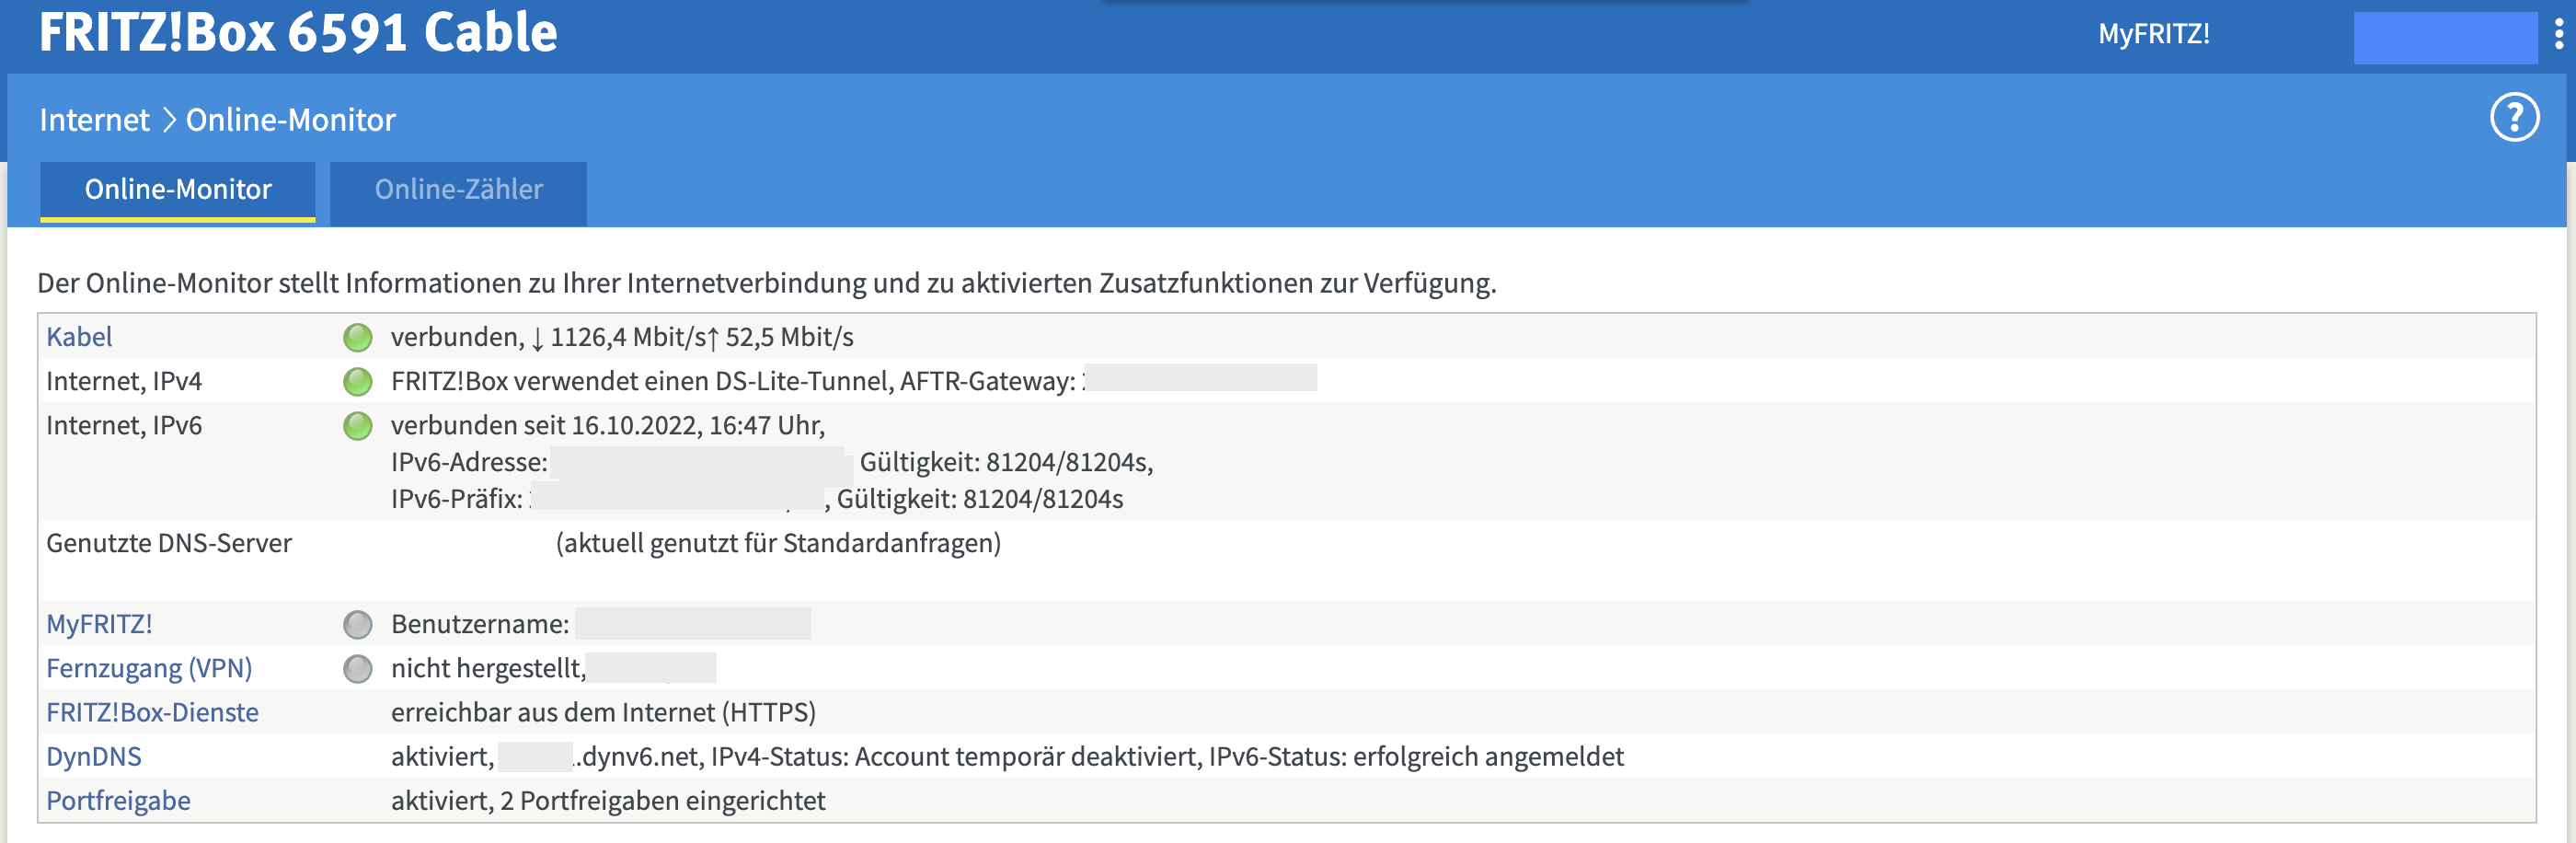The image size is (2576, 843).
Task: Open the Kabel link
Action: (79, 337)
